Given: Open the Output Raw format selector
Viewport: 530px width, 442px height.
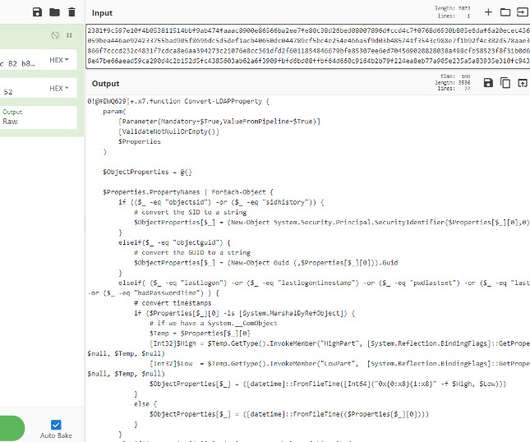Looking at the screenshot, I should [38, 117].
